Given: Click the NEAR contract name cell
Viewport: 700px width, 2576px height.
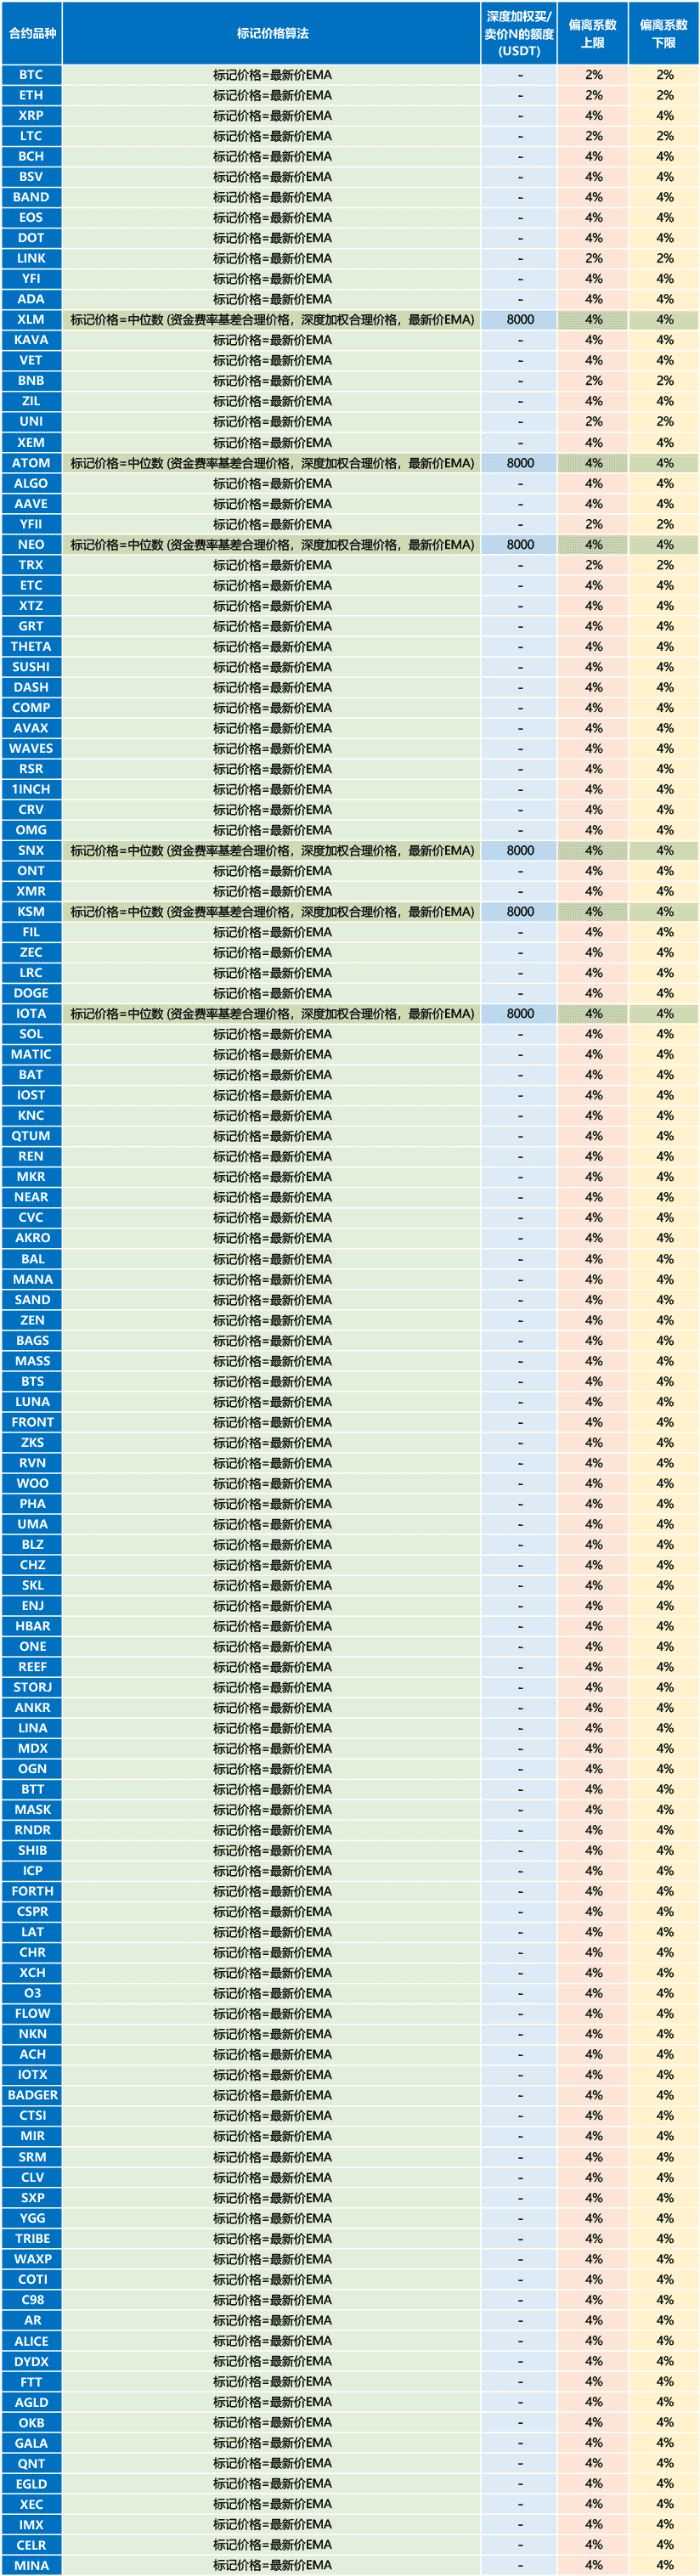Looking at the screenshot, I should point(31,1198).
